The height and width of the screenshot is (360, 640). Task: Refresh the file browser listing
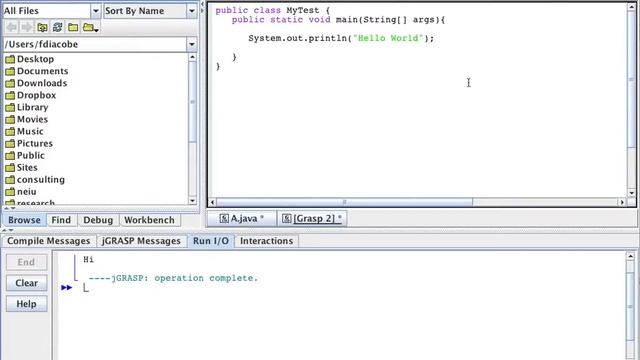point(58,27)
